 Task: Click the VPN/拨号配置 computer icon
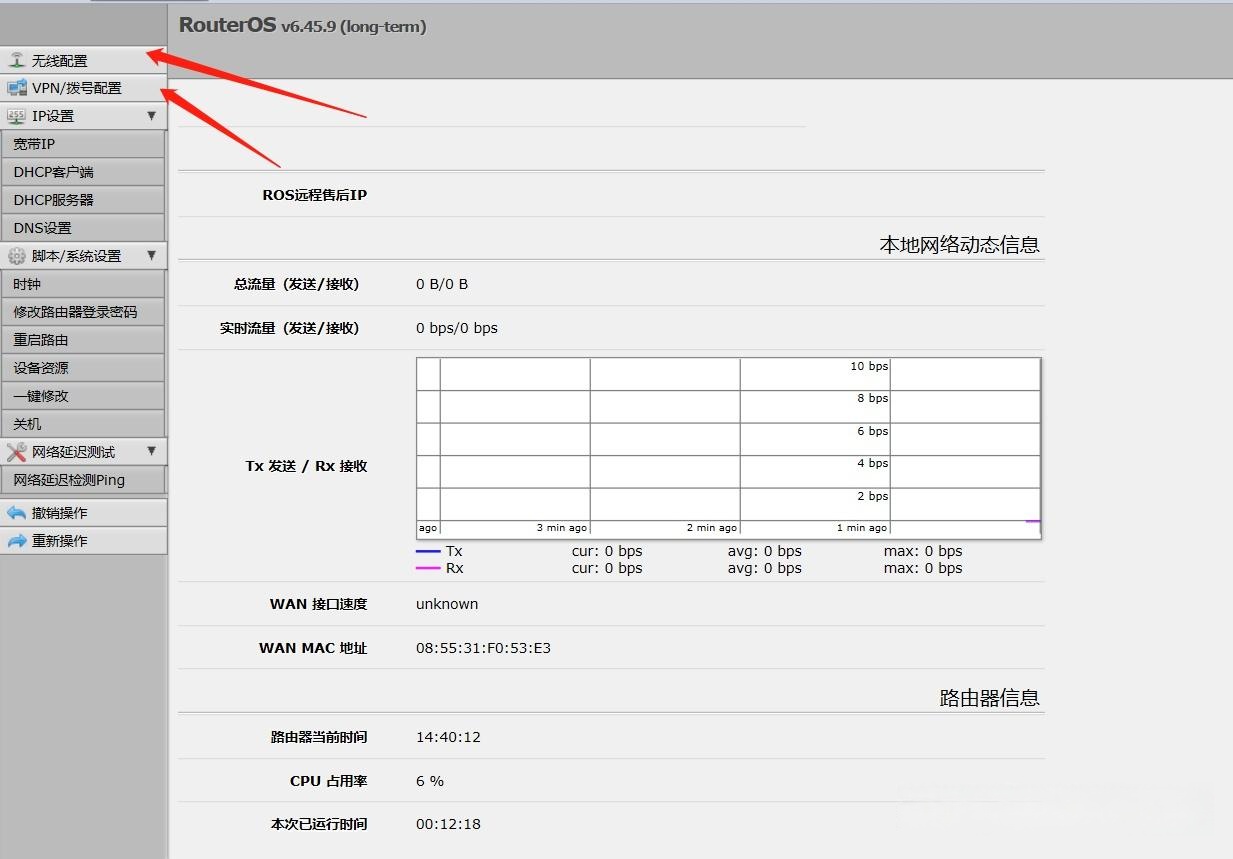coord(16,88)
